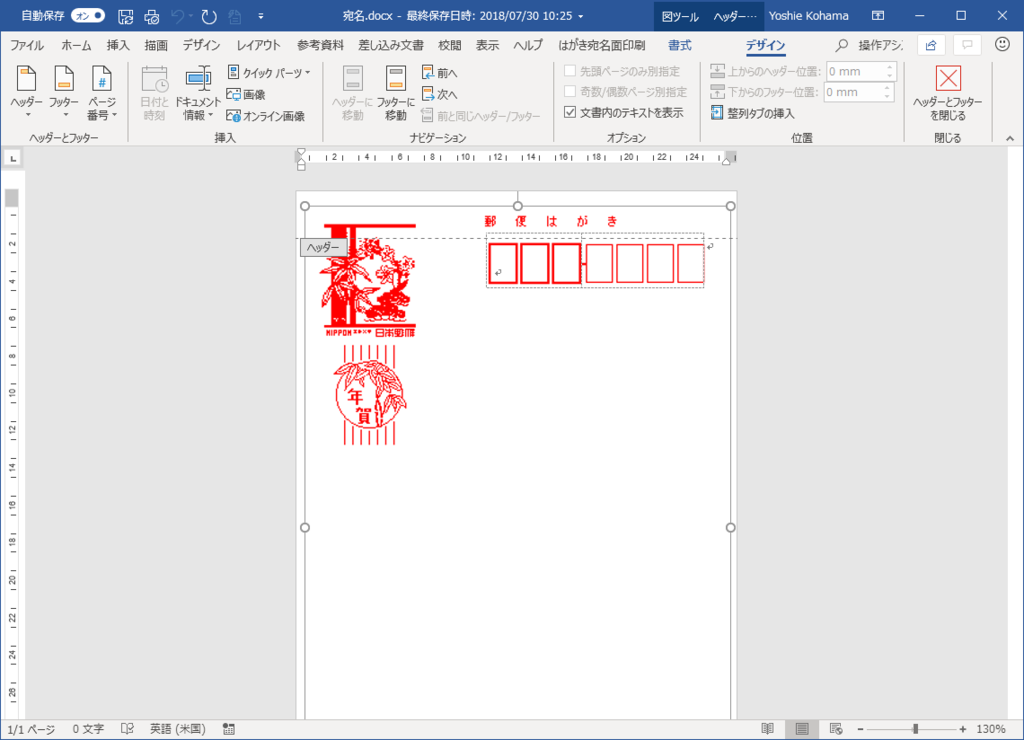Image resolution: width=1024 pixels, height=740 pixels.
Task: Close header and footer with red X button
Action: pos(948,92)
